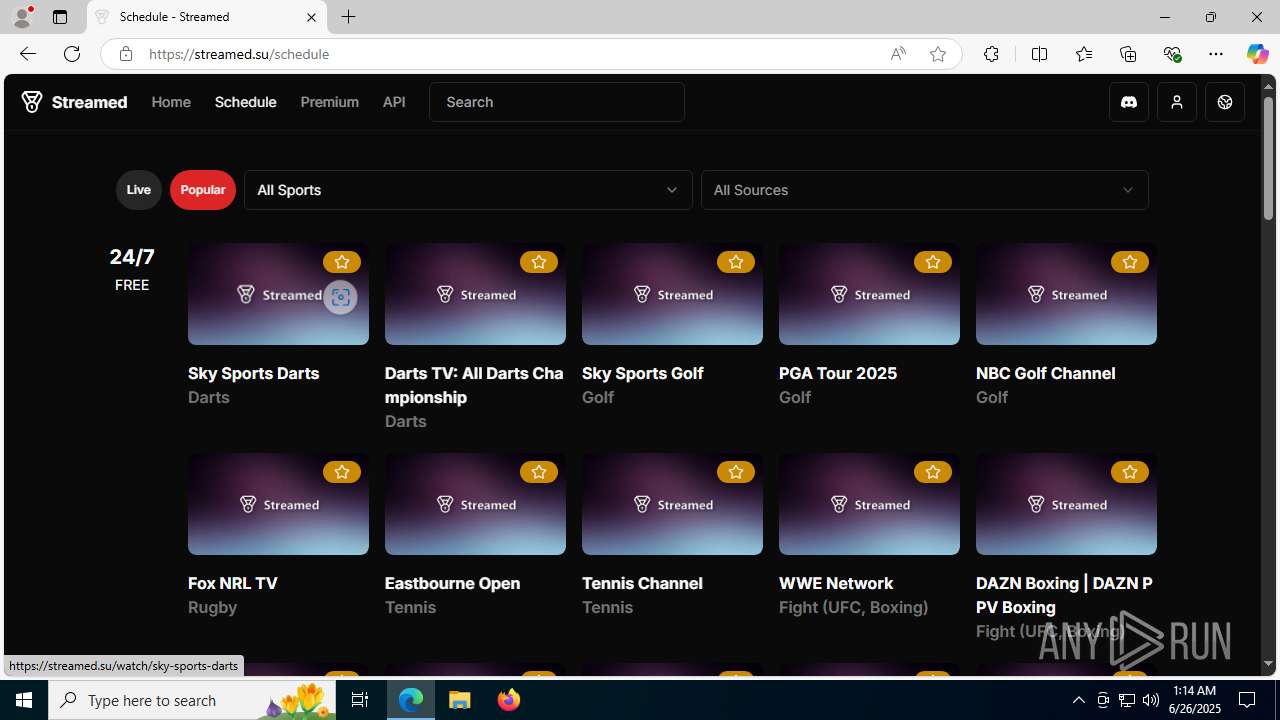Expand the All Sports dropdown
Viewport: 1280px width, 720px height.
(468, 190)
